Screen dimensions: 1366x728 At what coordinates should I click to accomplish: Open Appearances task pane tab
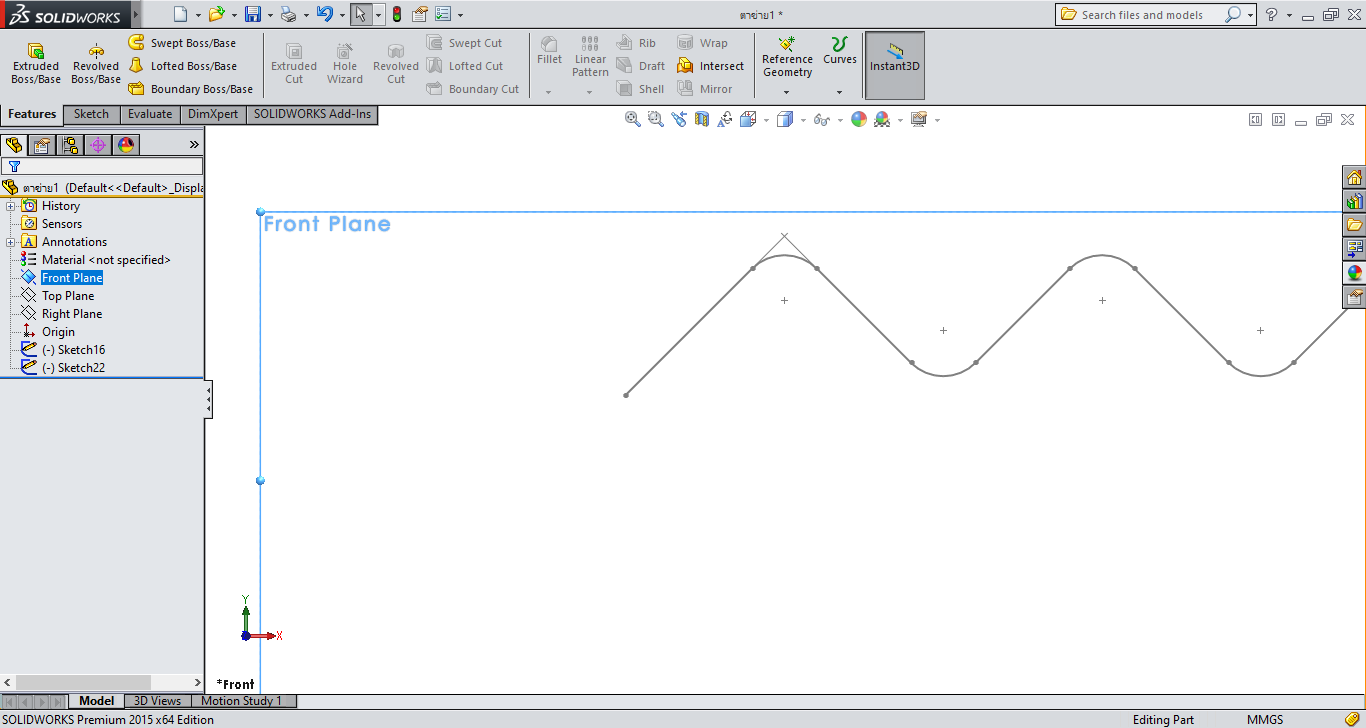click(x=1355, y=273)
